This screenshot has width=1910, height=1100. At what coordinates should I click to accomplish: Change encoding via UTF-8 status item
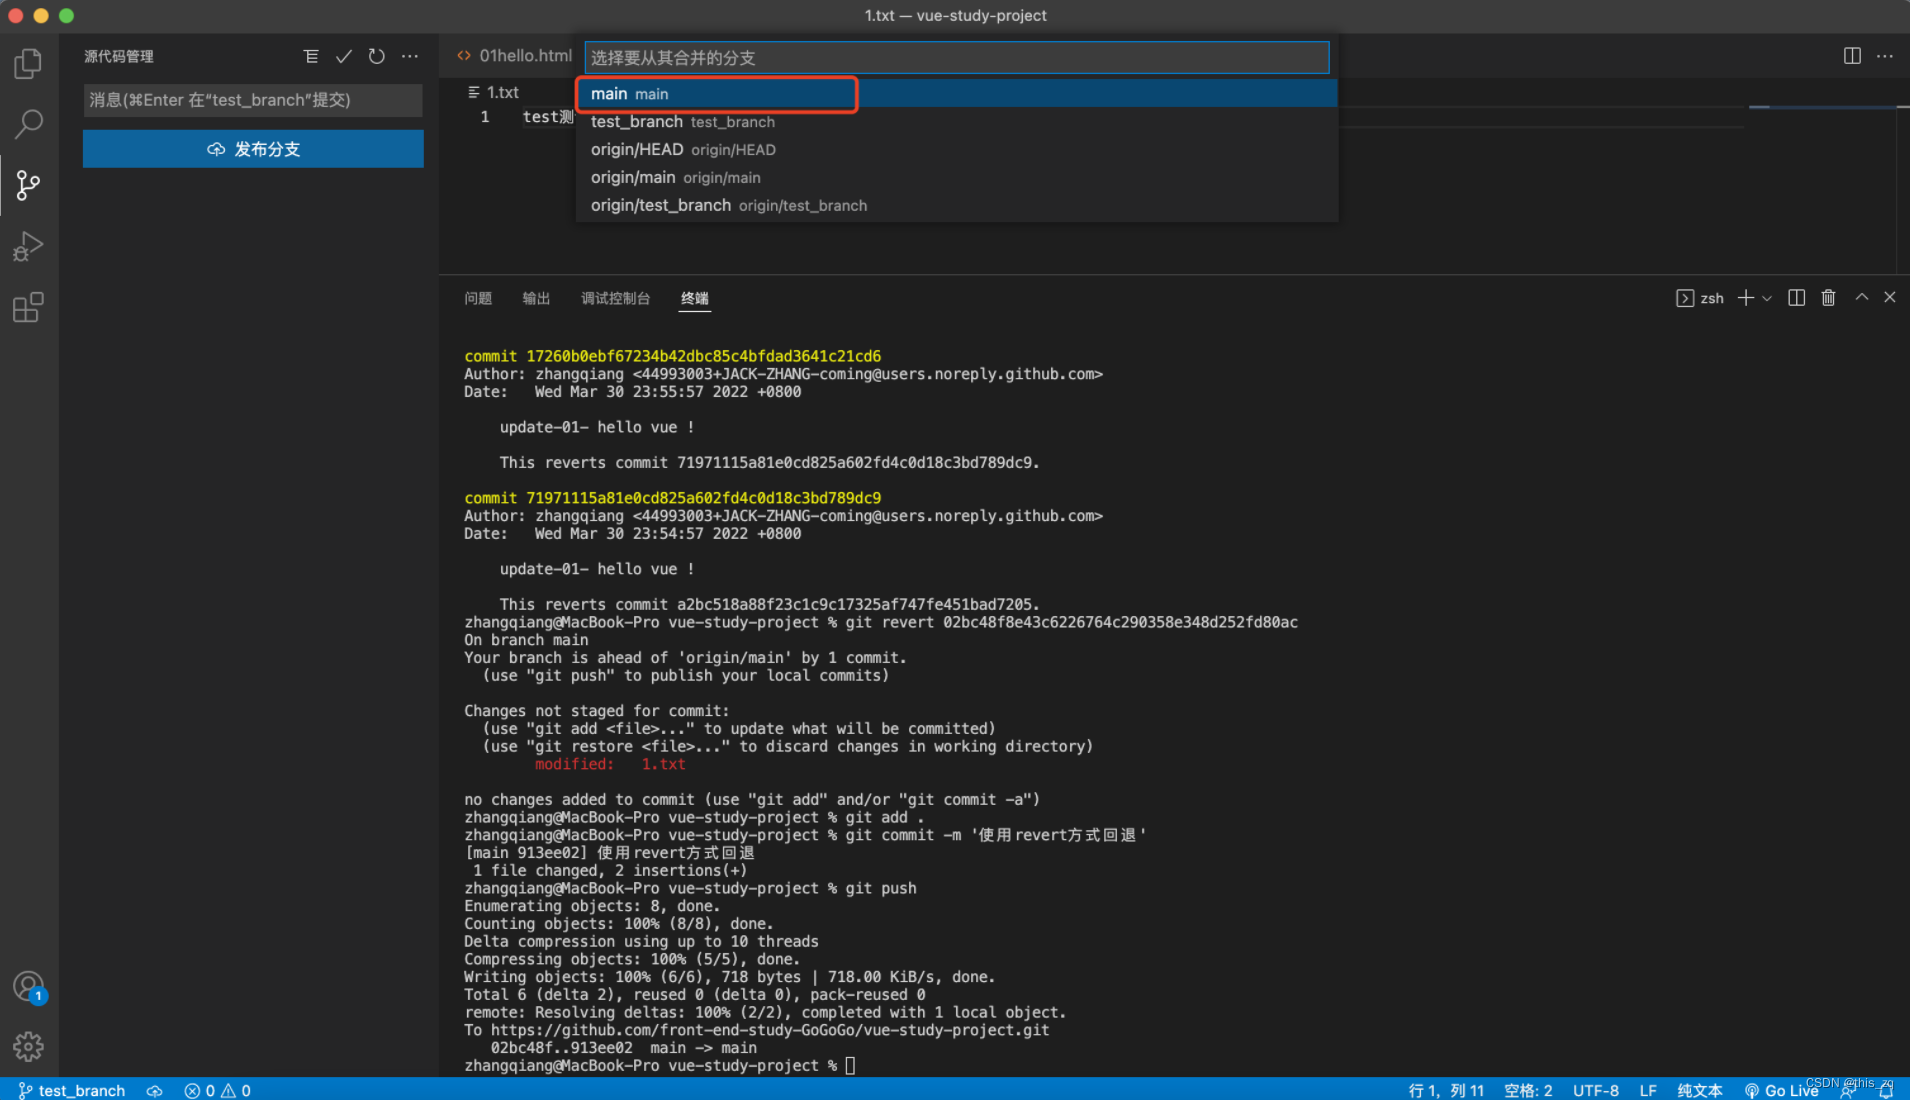tap(1596, 1090)
